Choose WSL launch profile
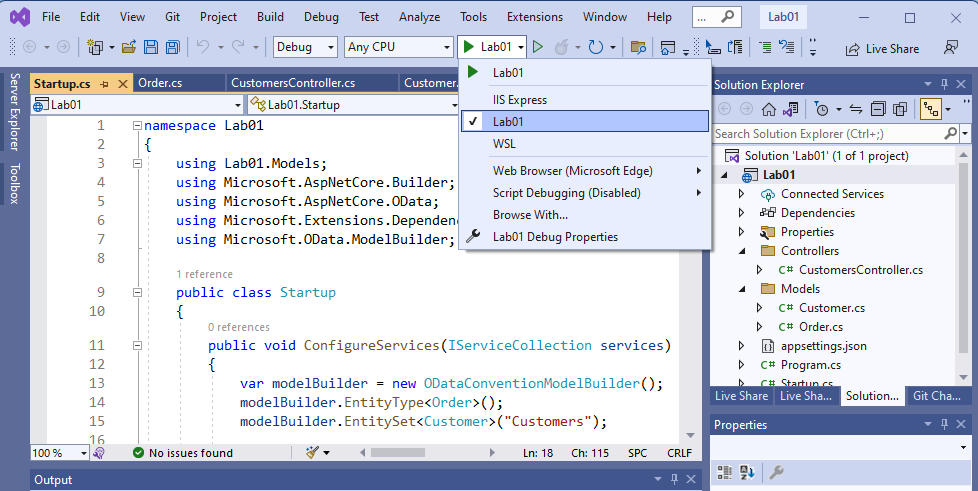Viewport: 978px width, 491px height. click(585, 143)
